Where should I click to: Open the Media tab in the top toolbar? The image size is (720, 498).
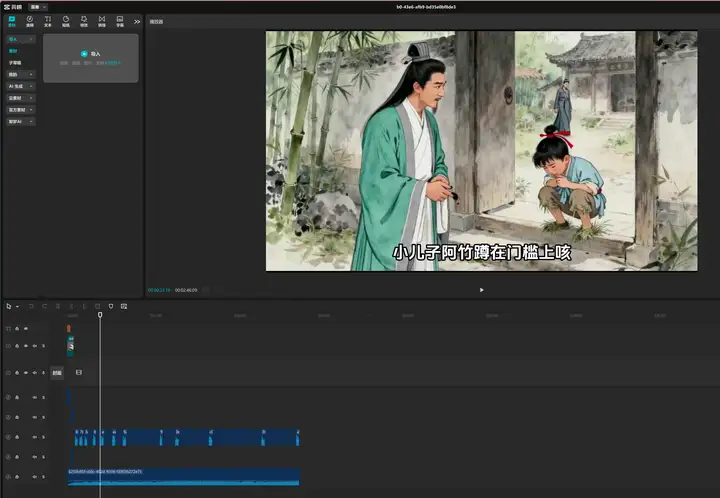click(x=12, y=21)
